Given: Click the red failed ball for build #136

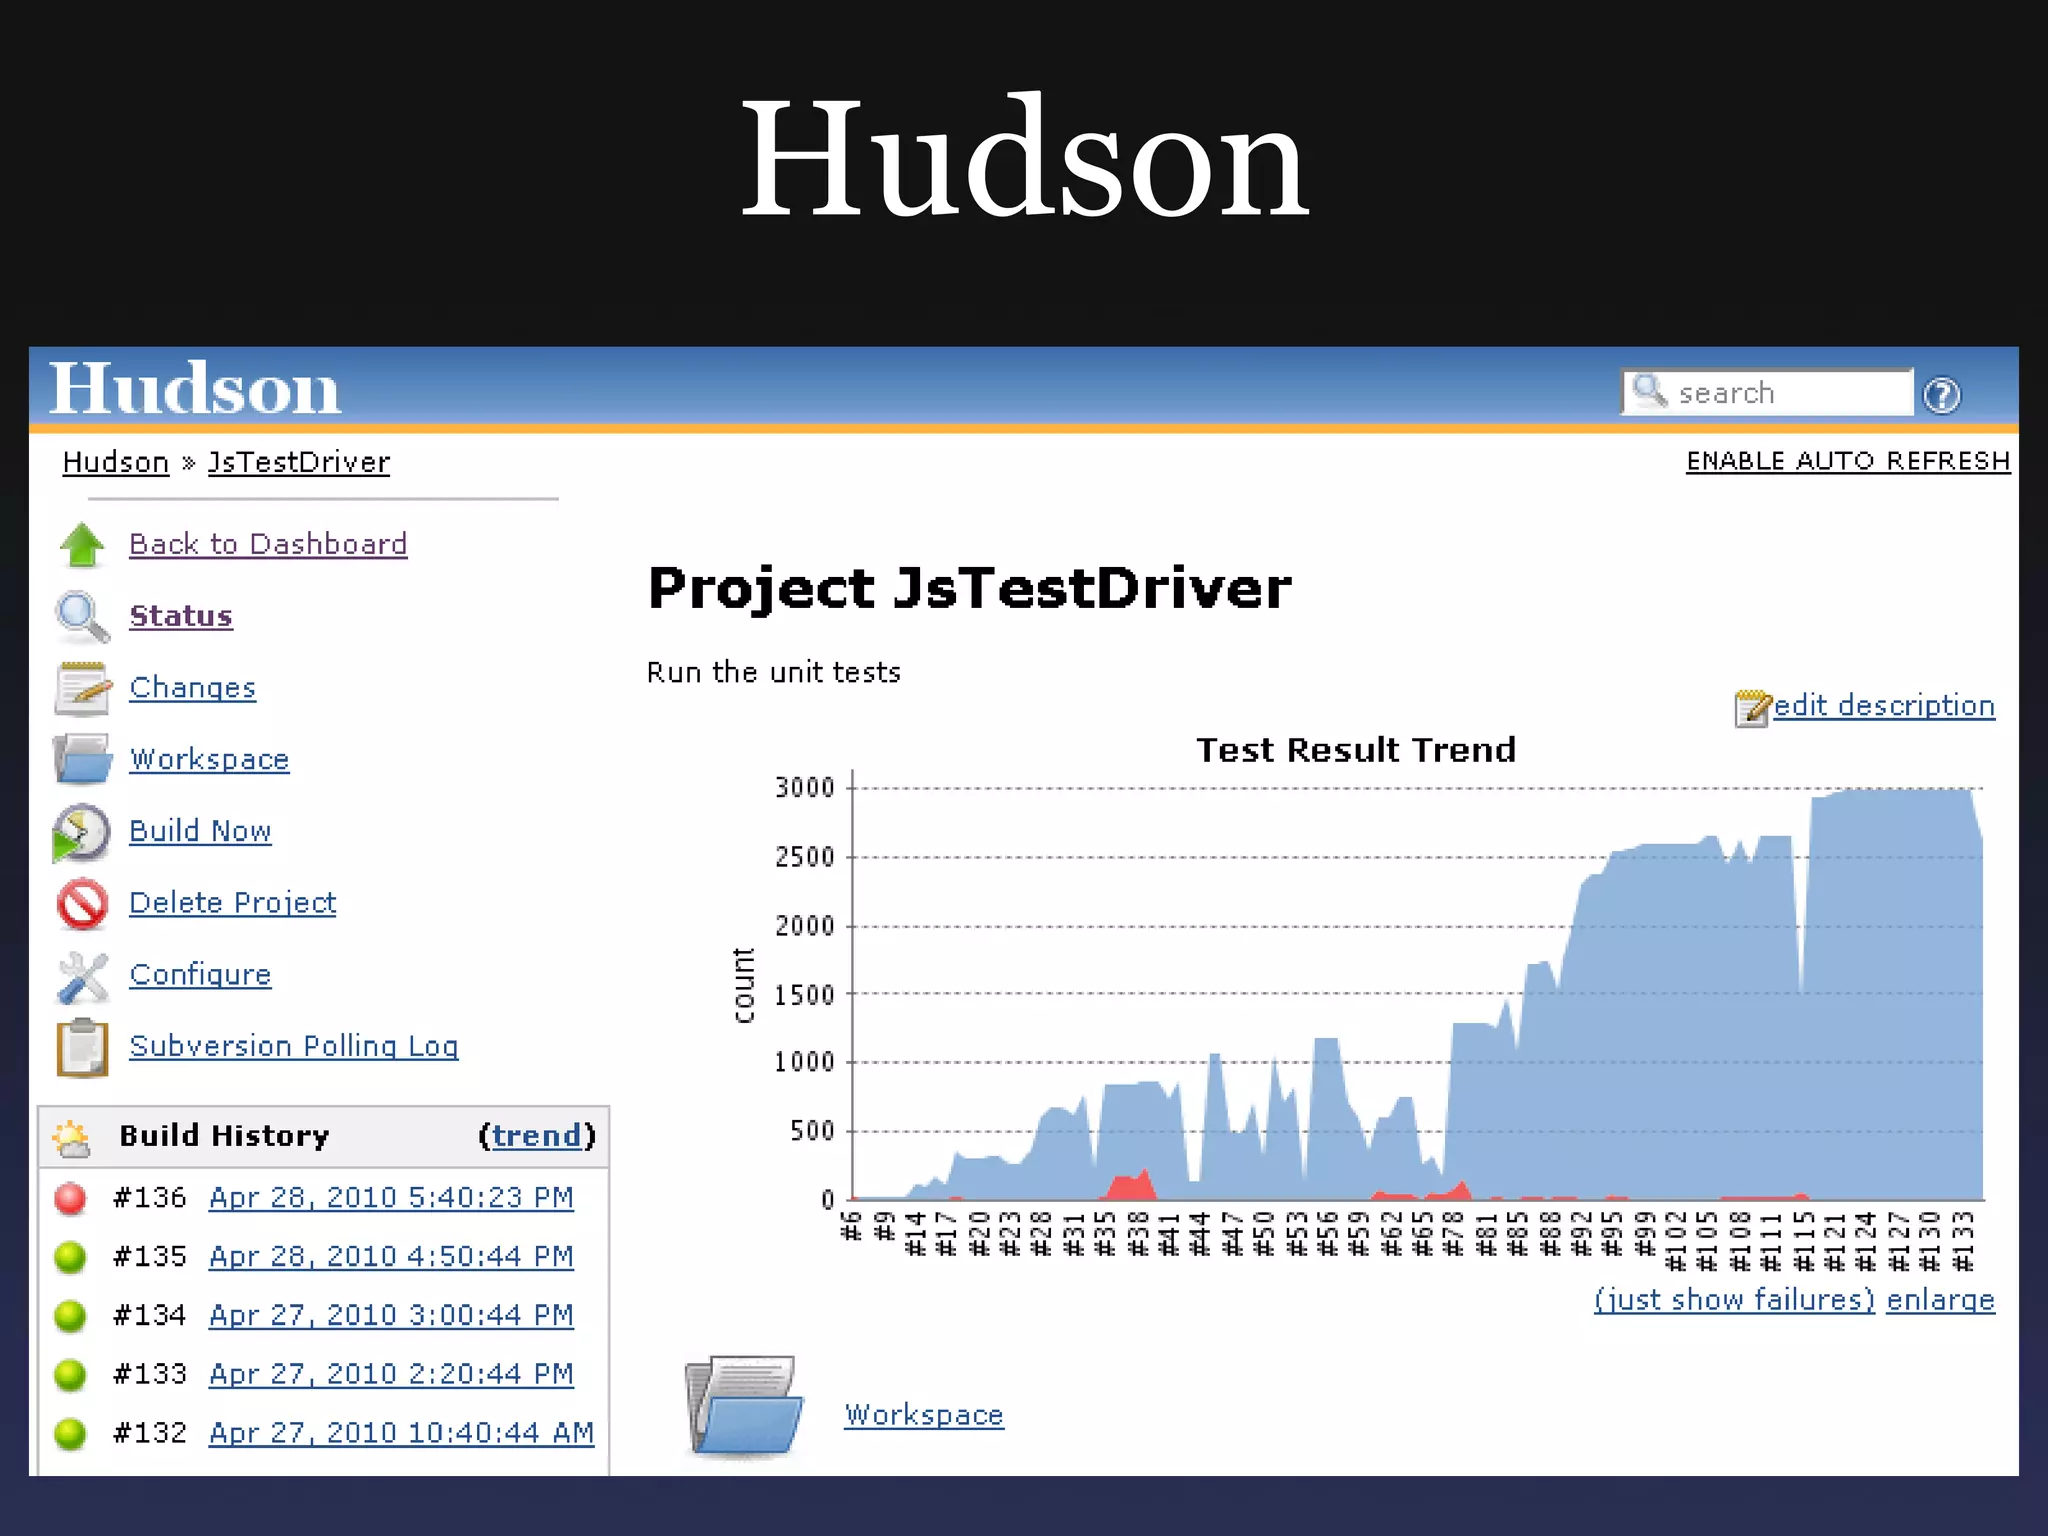Looking at the screenshot, I should 71,1198.
